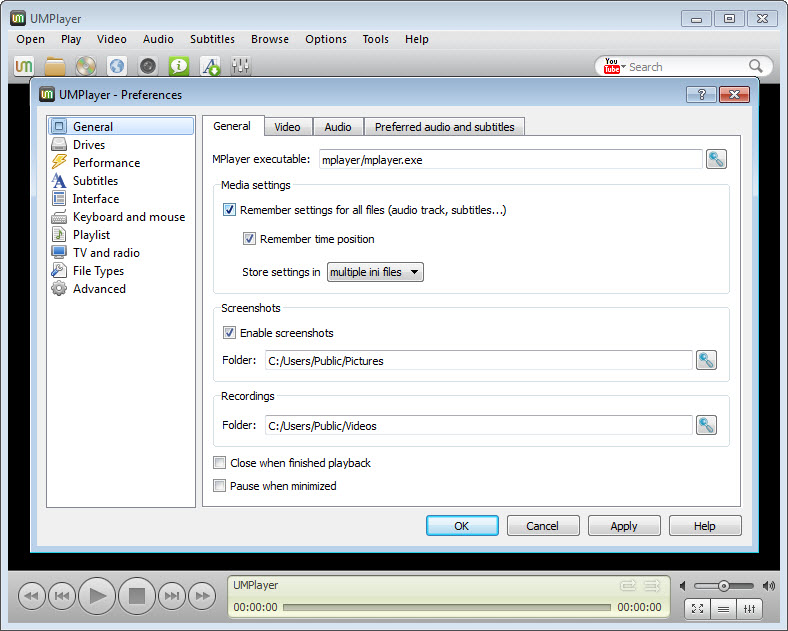The width and height of the screenshot is (788, 631).
Task: Toggle shuffle icon in display panel
Action: [x=652, y=585]
